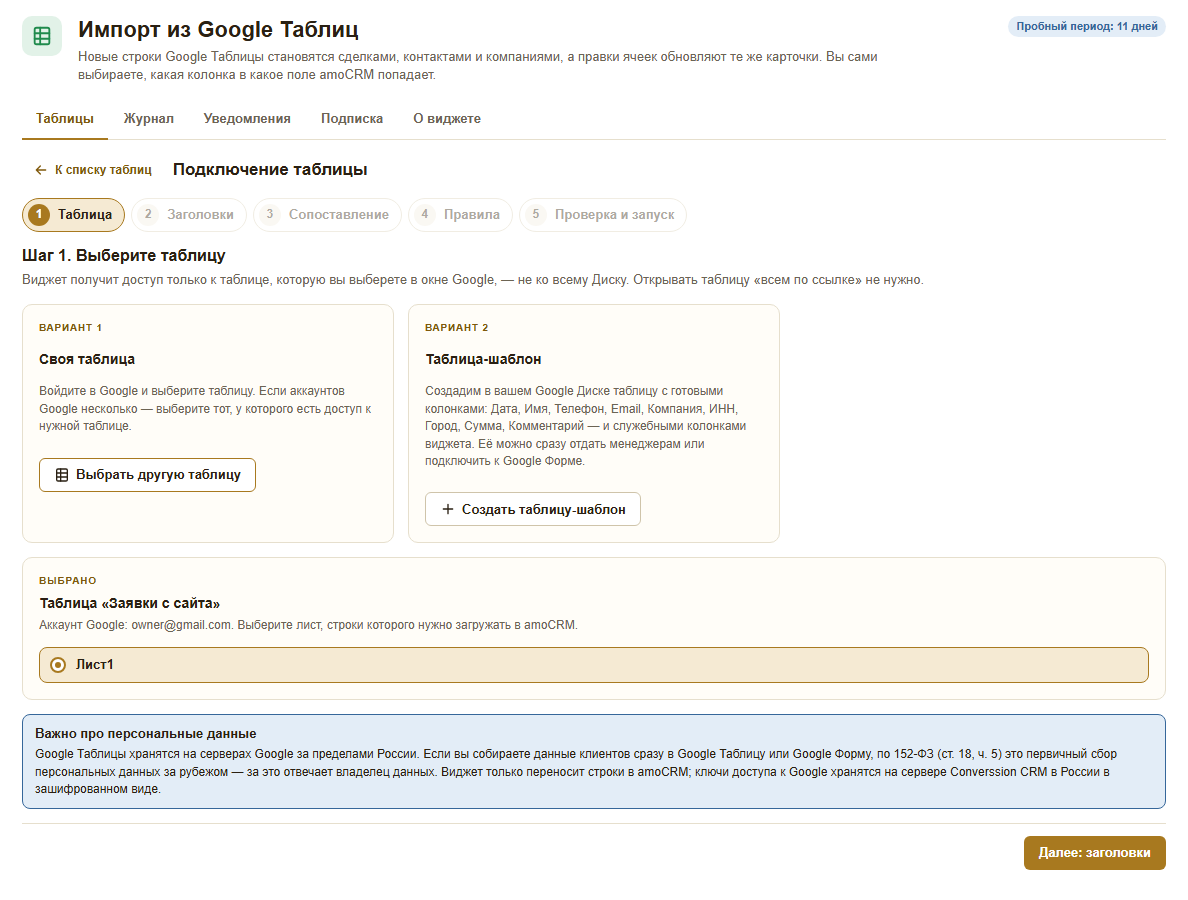Screen dimensions: 1188x900
Task: Open the «Уведомления» tab
Action: coord(247,119)
